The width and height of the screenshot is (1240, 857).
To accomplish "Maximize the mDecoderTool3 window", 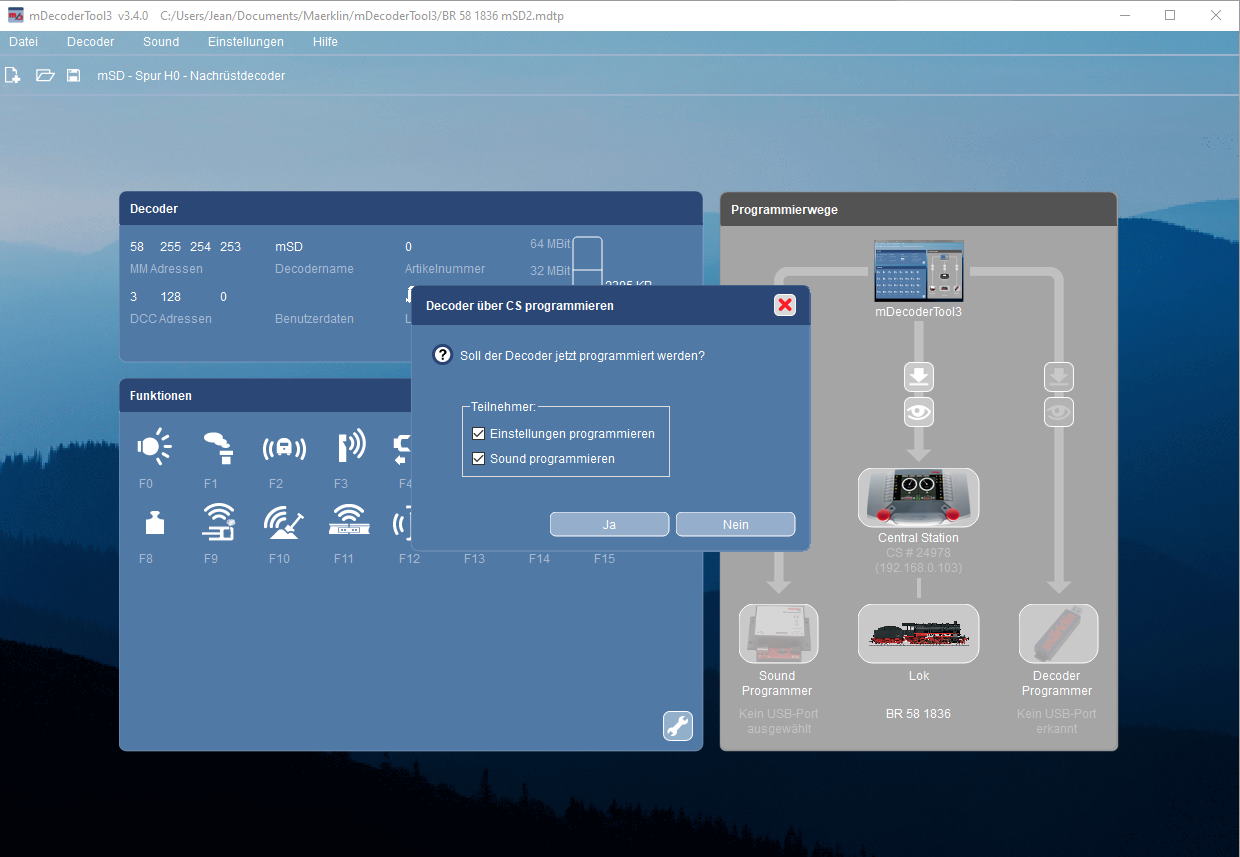I will click(1170, 15).
